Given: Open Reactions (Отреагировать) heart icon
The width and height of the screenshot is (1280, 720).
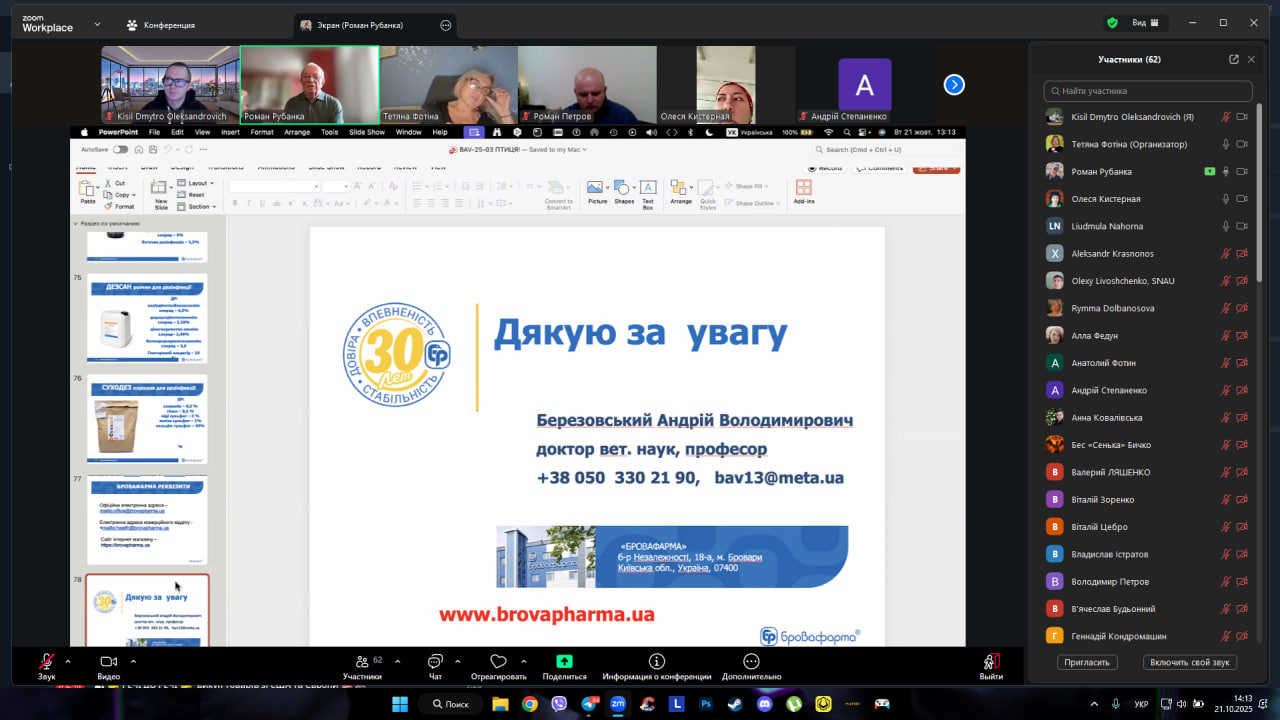Looking at the screenshot, I should coord(498,662).
